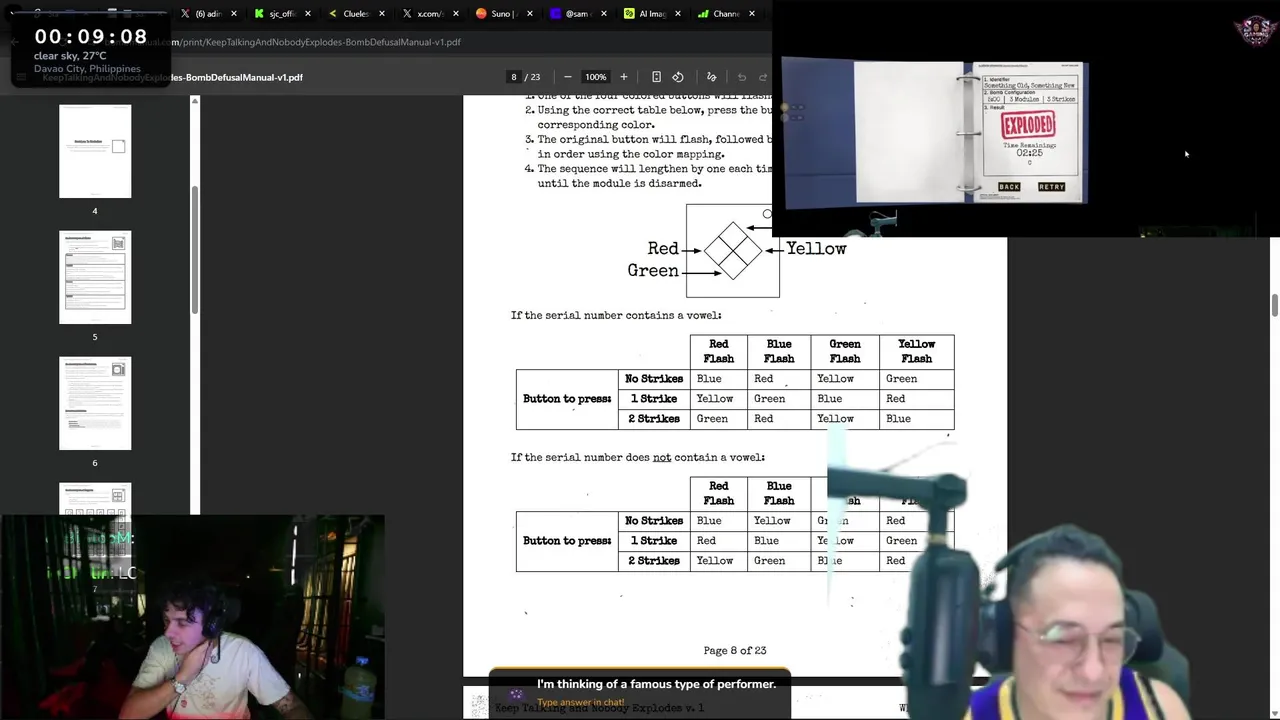Click the EXPLODED stamp in game result
1280x720 pixels.
tap(1028, 124)
